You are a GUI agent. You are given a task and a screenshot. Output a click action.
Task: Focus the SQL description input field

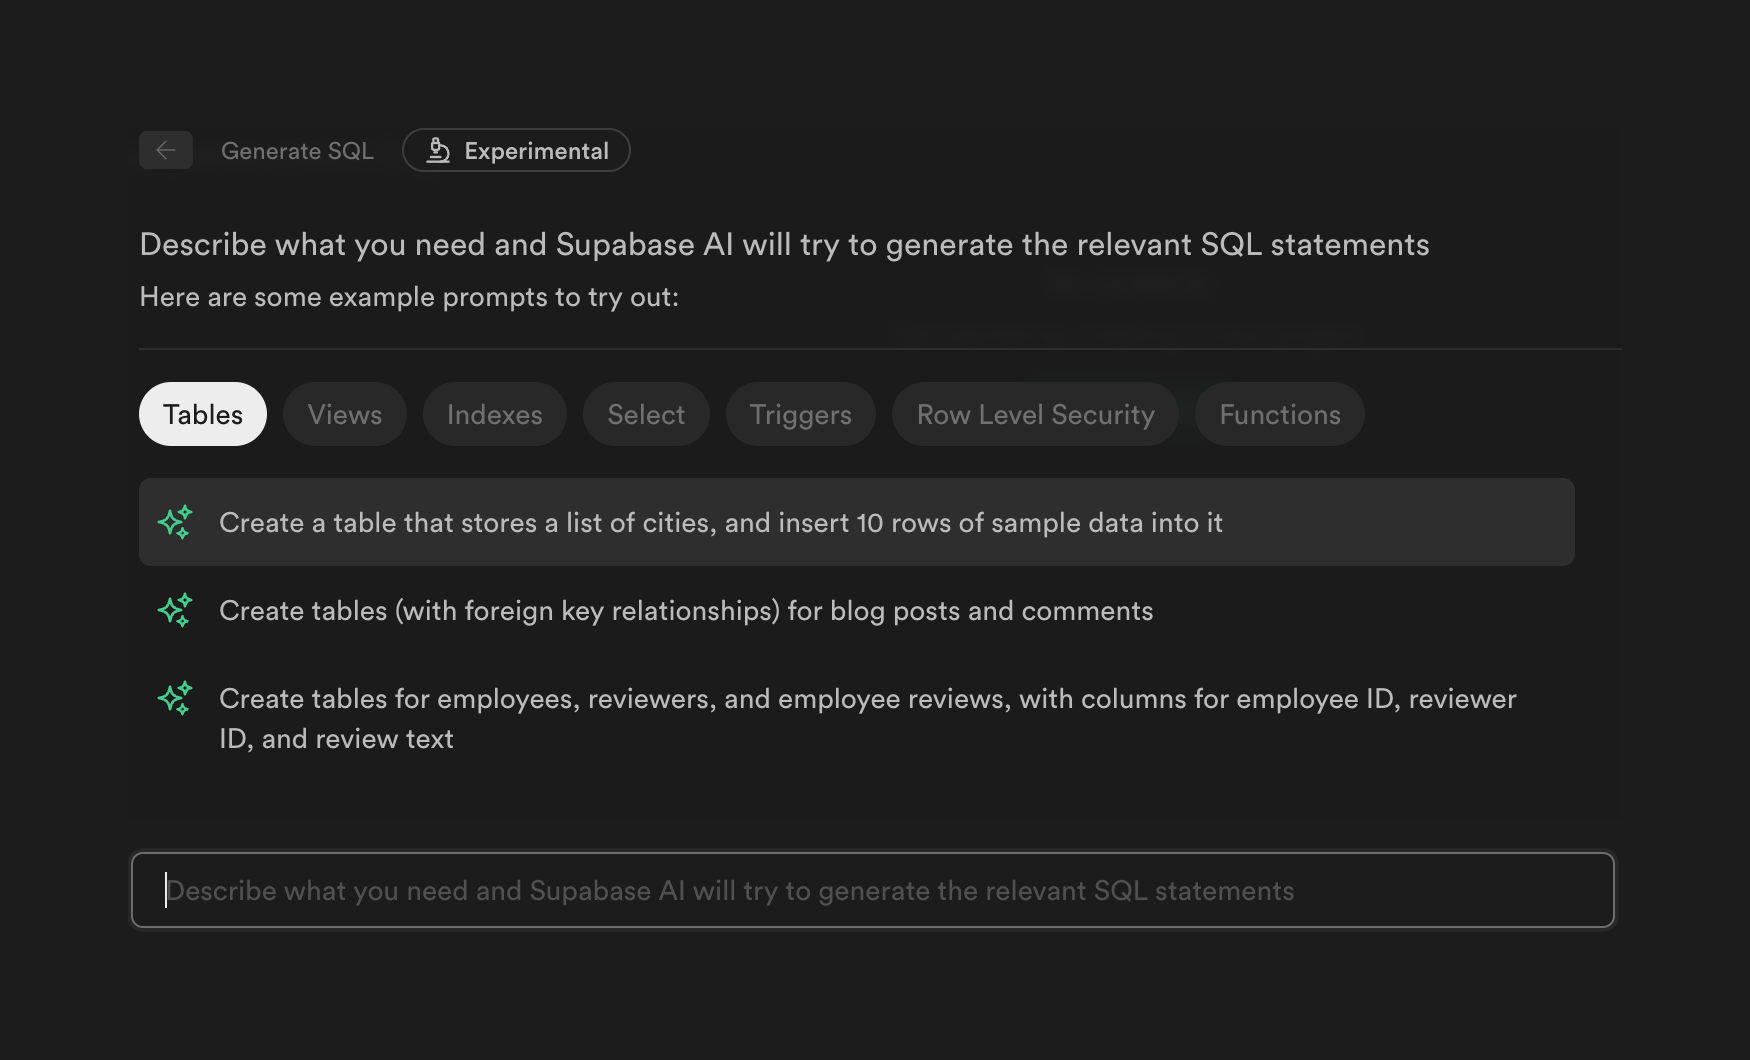[873, 890]
